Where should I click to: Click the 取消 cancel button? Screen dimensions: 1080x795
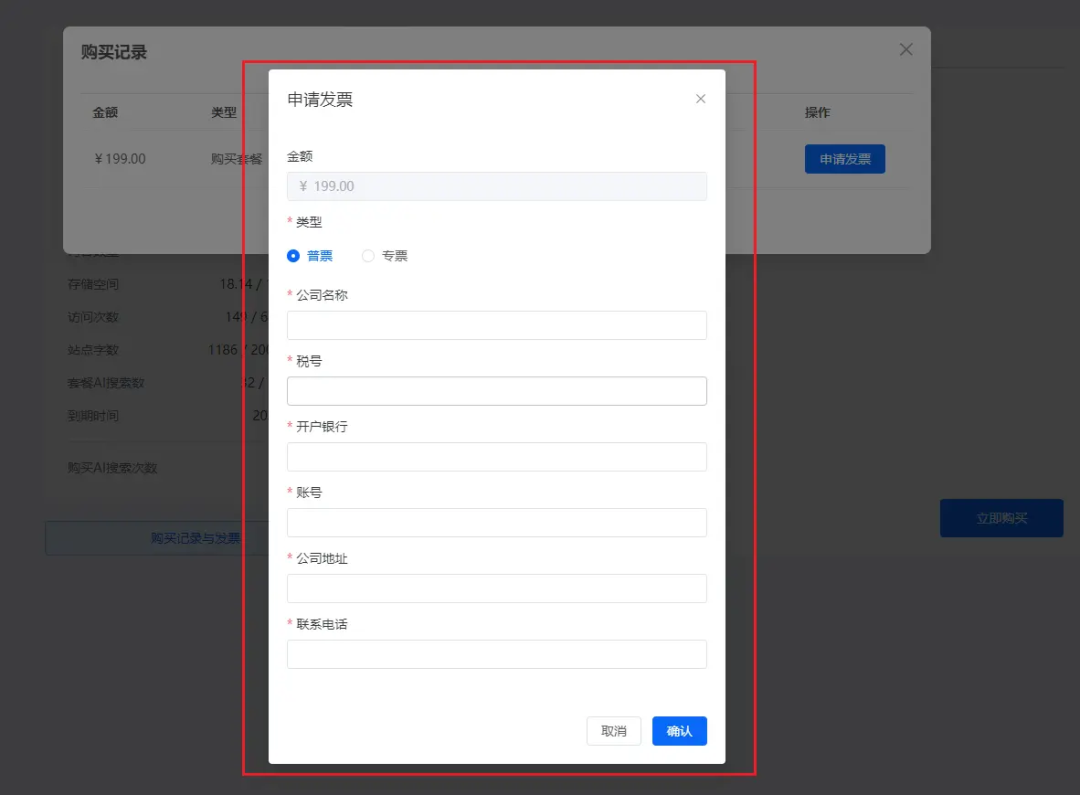tap(613, 731)
